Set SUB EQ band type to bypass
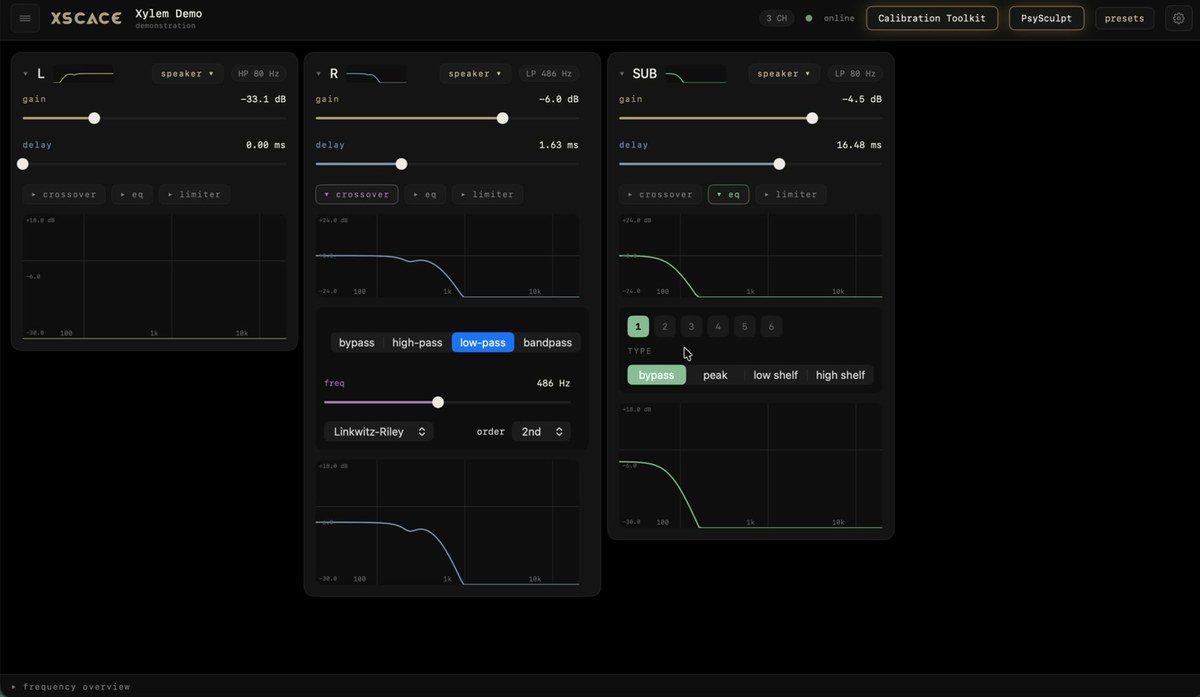 pos(657,375)
